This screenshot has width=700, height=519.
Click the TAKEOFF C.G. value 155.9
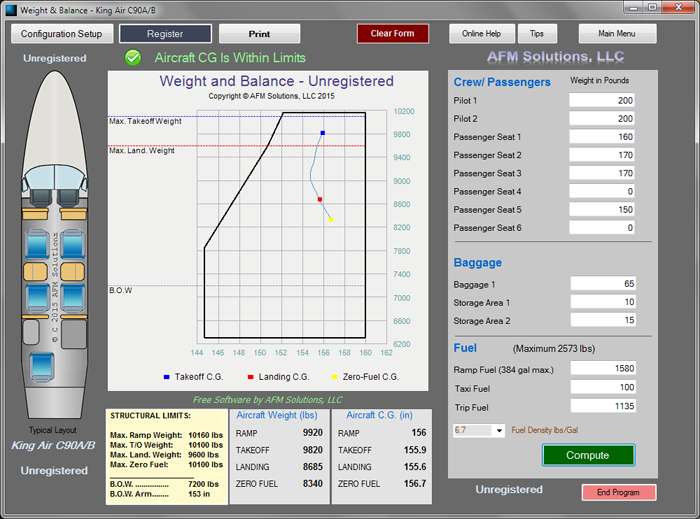coord(415,450)
